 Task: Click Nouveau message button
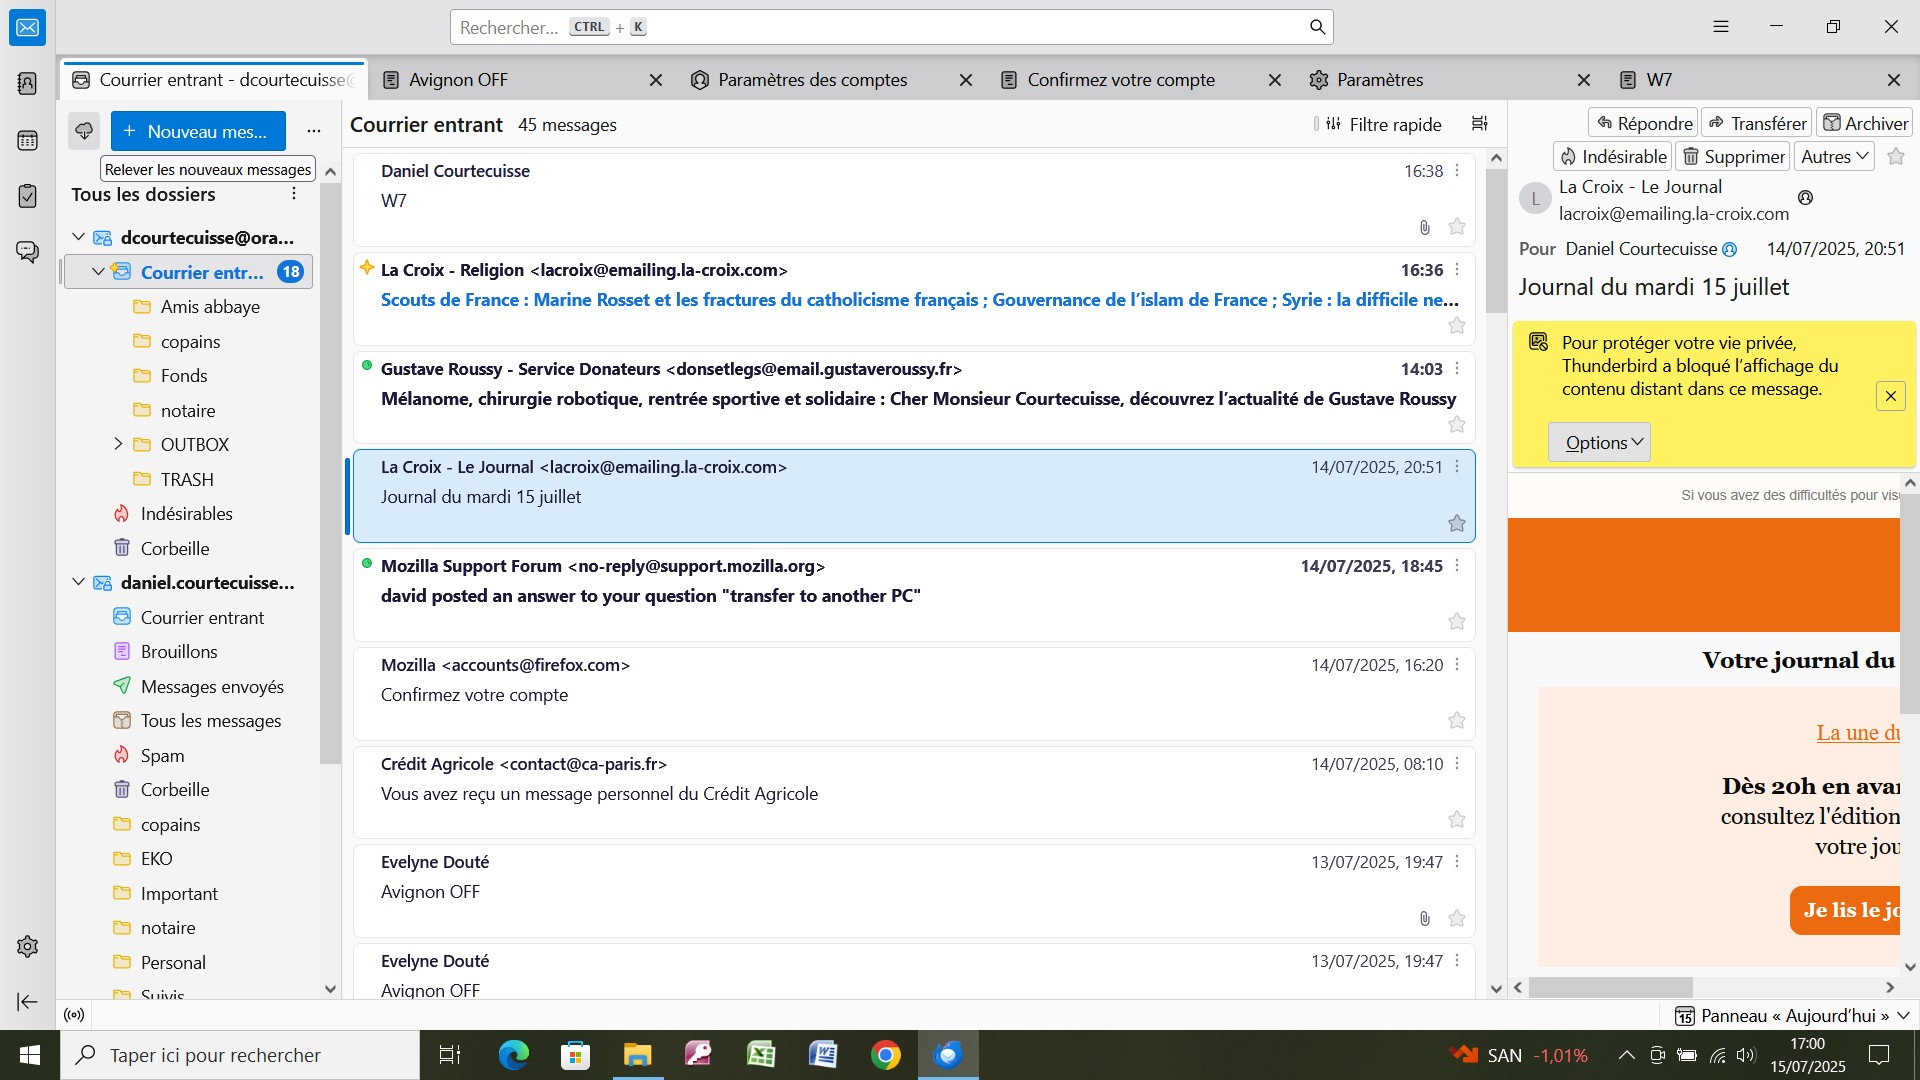198,131
